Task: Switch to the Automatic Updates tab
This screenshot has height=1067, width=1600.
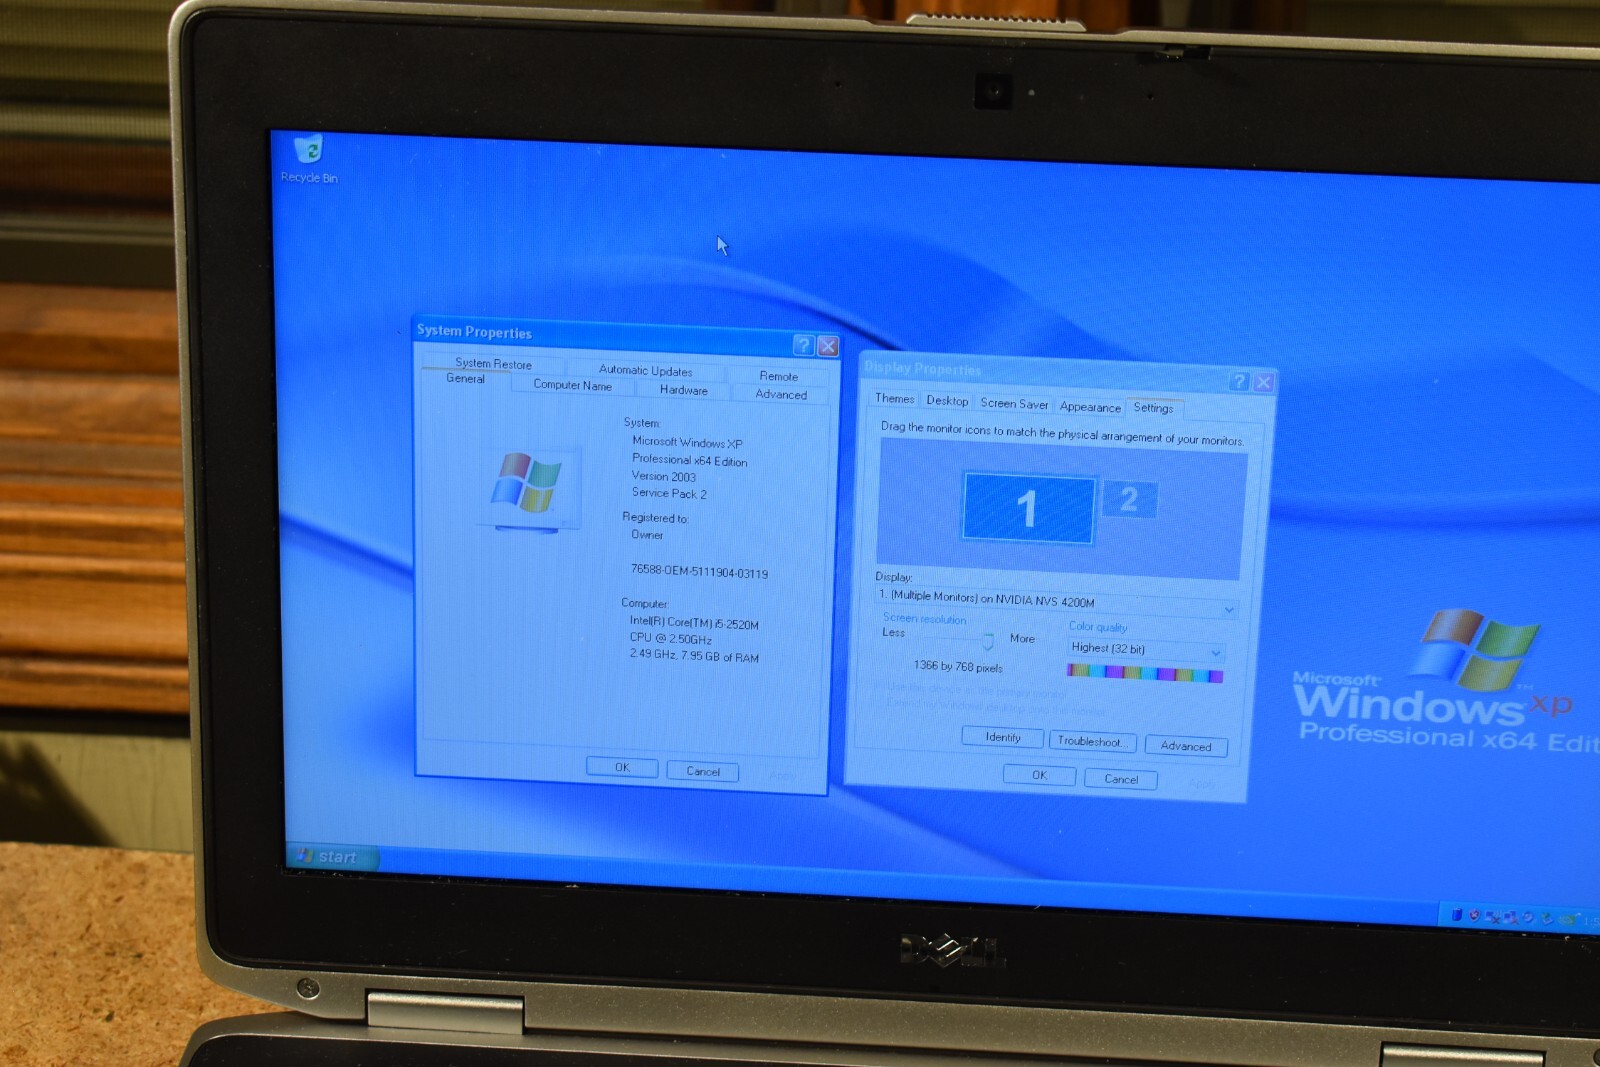Action: [646, 370]
